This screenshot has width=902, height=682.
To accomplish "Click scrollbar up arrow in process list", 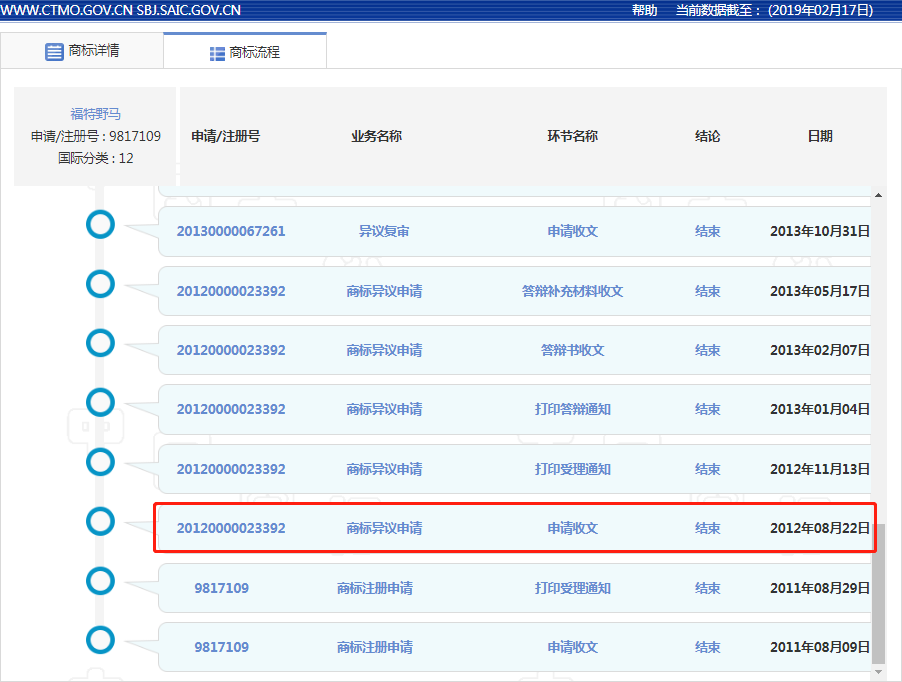I will point(879,195).
